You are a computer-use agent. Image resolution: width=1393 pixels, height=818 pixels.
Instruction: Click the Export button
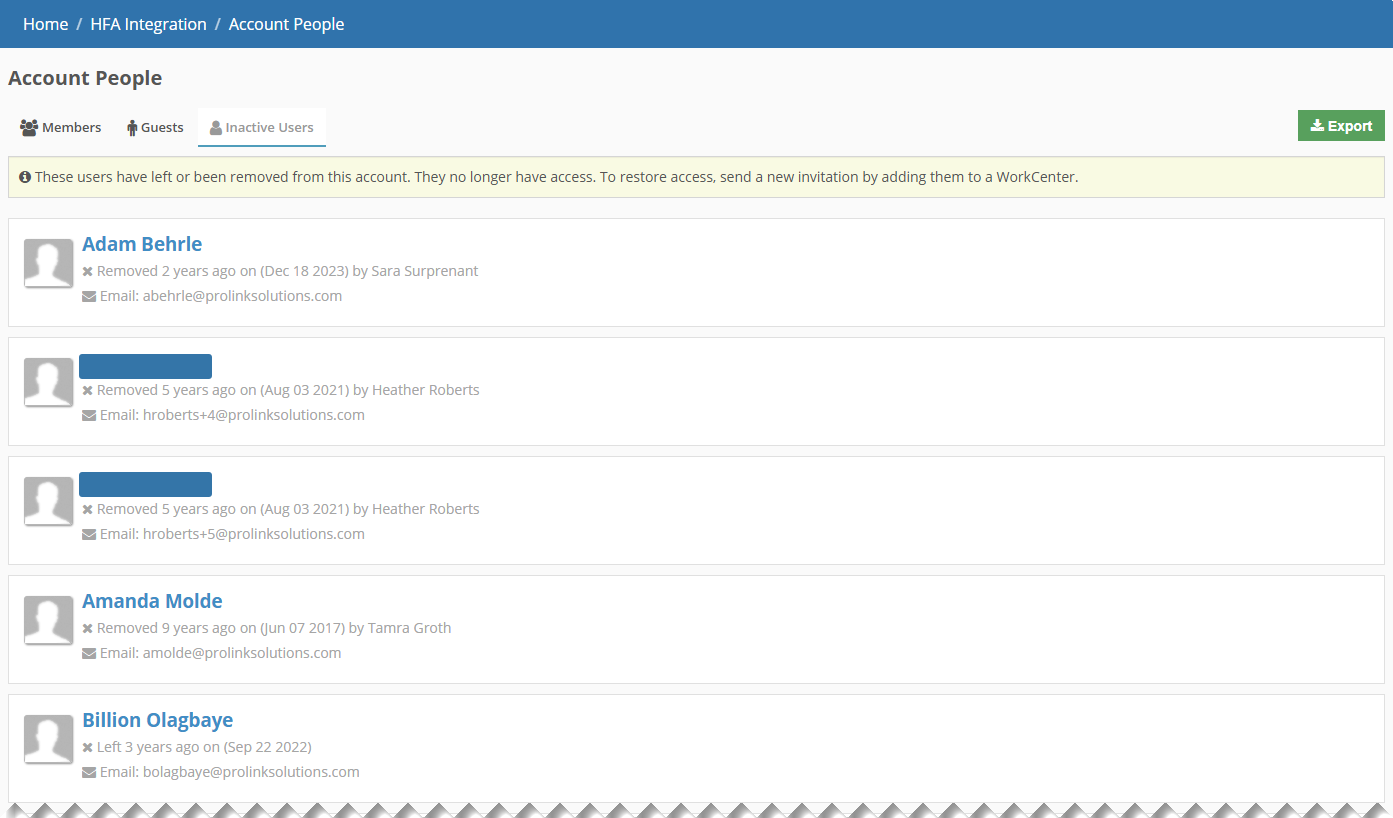pos(1341,125)
